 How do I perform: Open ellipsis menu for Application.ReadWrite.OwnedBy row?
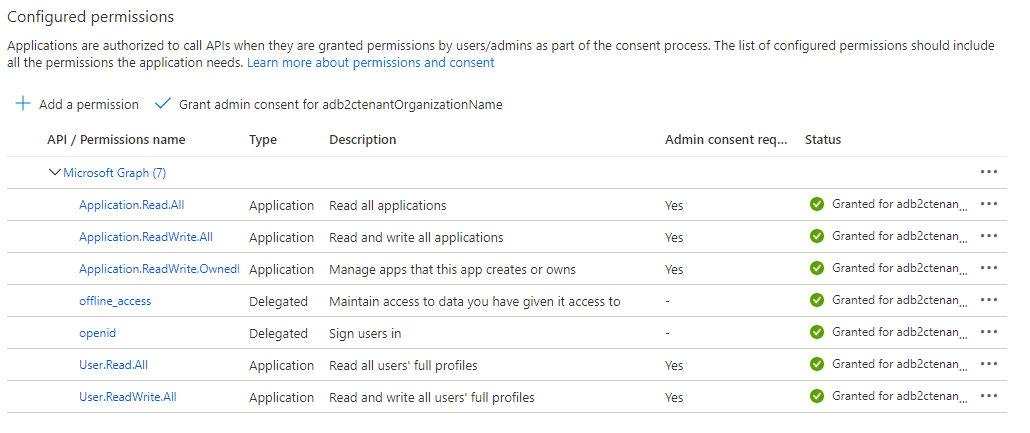click(989, 268)
